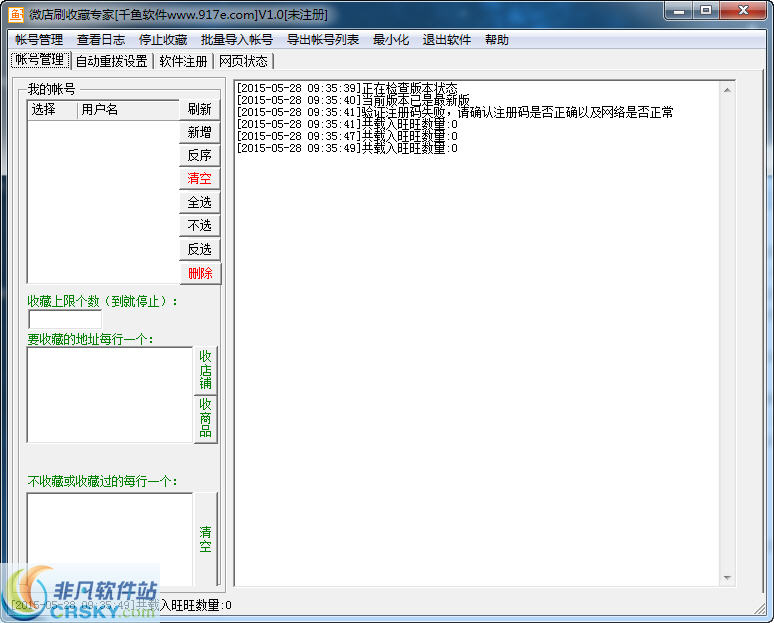Focus the 收藏上限个数 input field
Image resolution: width=774 pixels, height=623 pixels.
click(x=65, y=319)
